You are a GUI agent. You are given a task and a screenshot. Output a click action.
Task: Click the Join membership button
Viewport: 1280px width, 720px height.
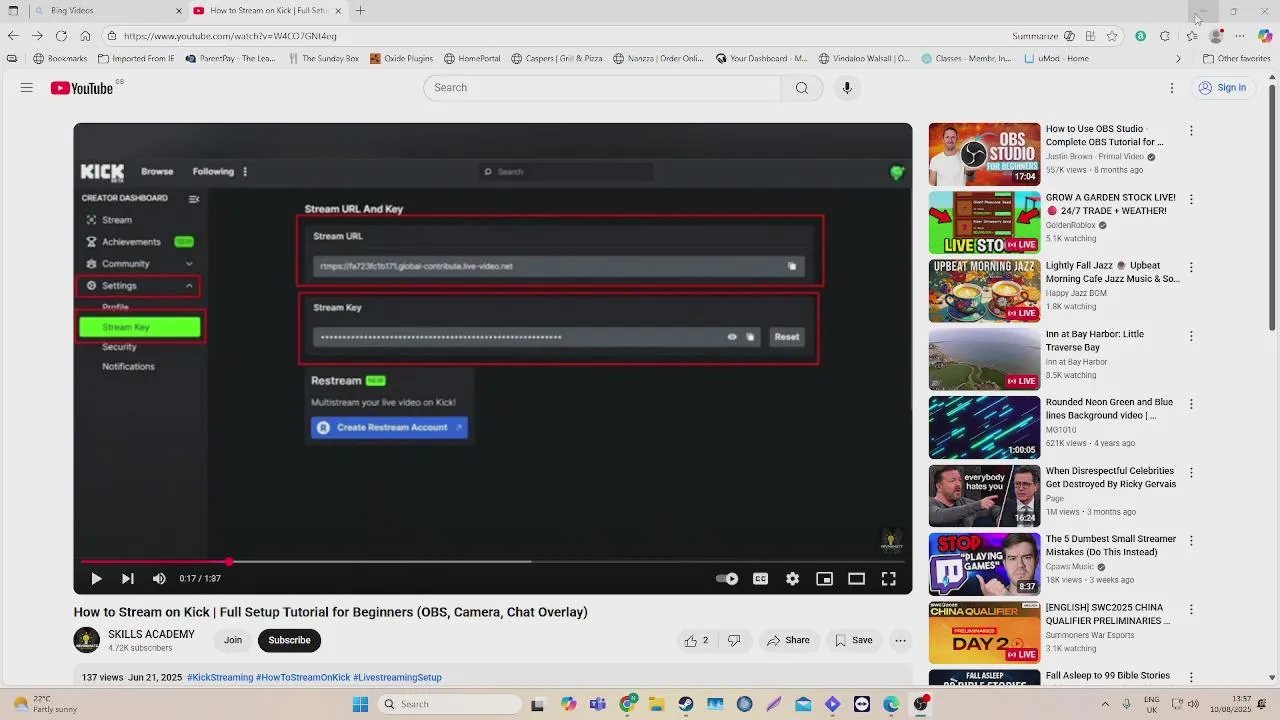click(x=233, y=640)
